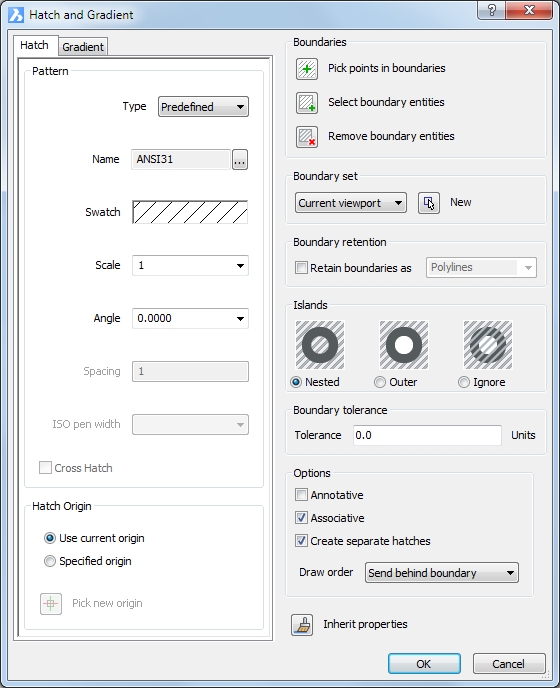Enable the Annotative checkbox

click(301, 495)
